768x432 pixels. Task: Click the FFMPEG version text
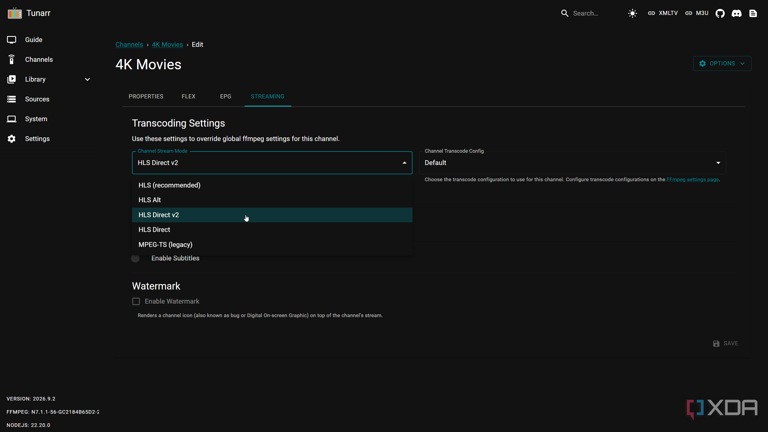click(53, 412)
